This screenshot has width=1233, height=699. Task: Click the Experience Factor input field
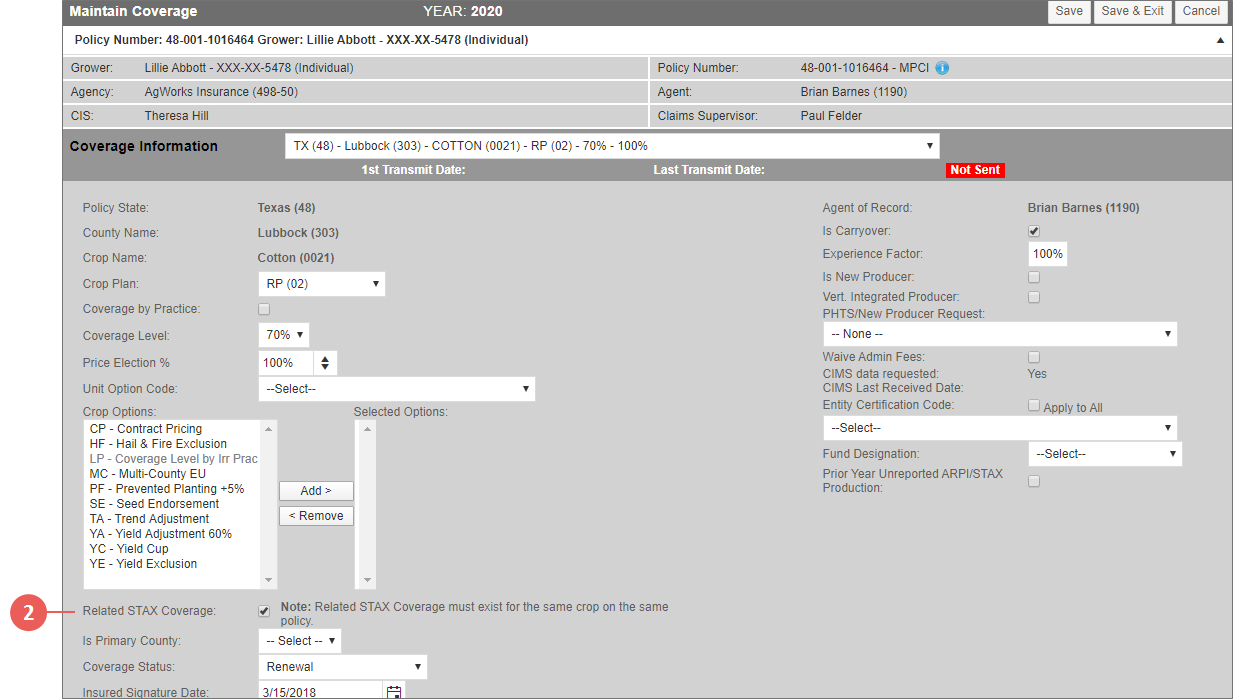tap(1047, 254)
